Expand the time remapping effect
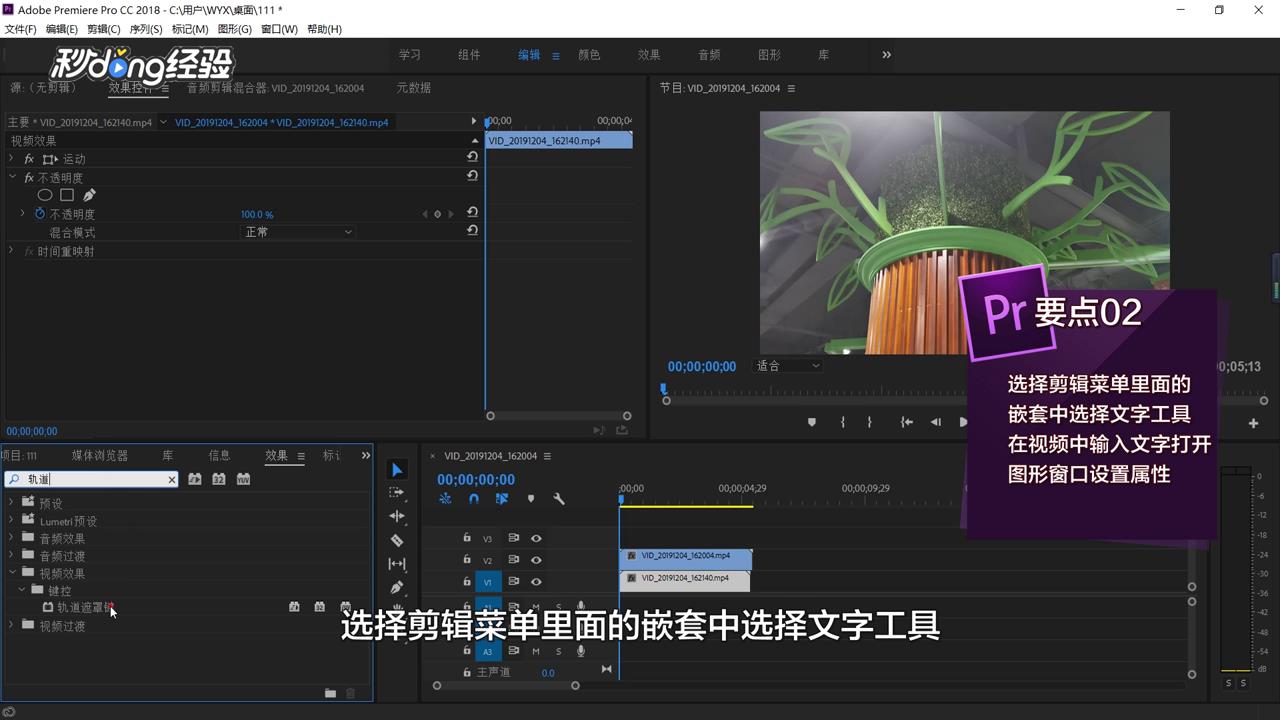This screenshot has height=720, width=1280. tap(12, 251)
